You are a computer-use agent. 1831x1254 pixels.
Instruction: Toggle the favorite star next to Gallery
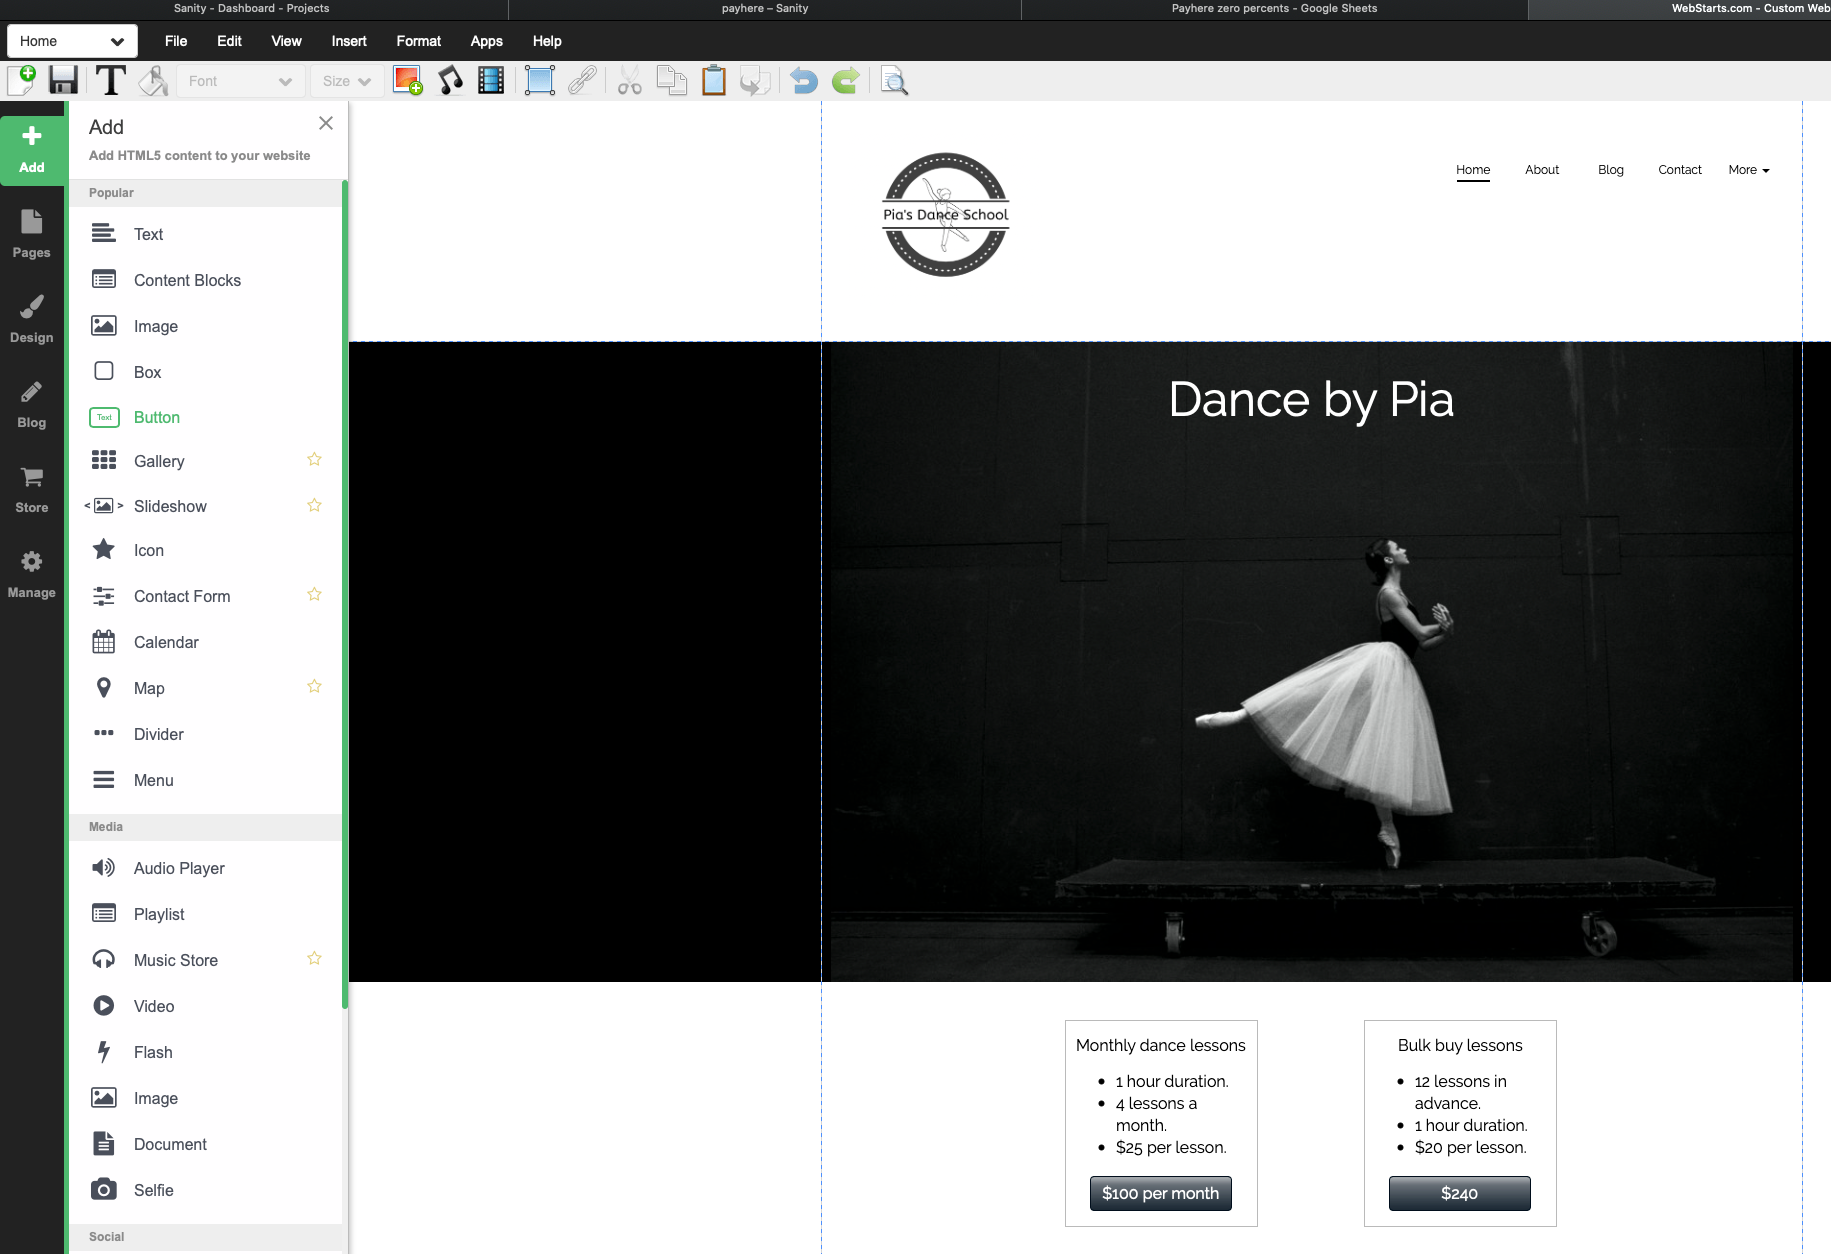tap(314, 460)
